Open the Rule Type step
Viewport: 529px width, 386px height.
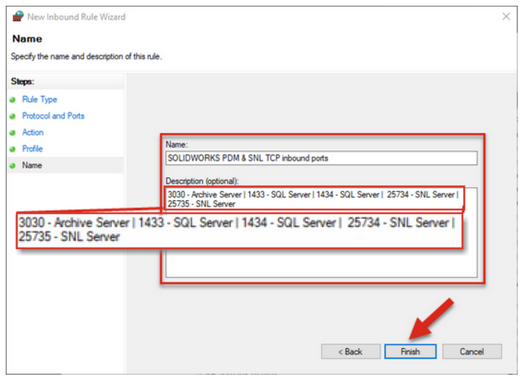(x=39, y=100)
